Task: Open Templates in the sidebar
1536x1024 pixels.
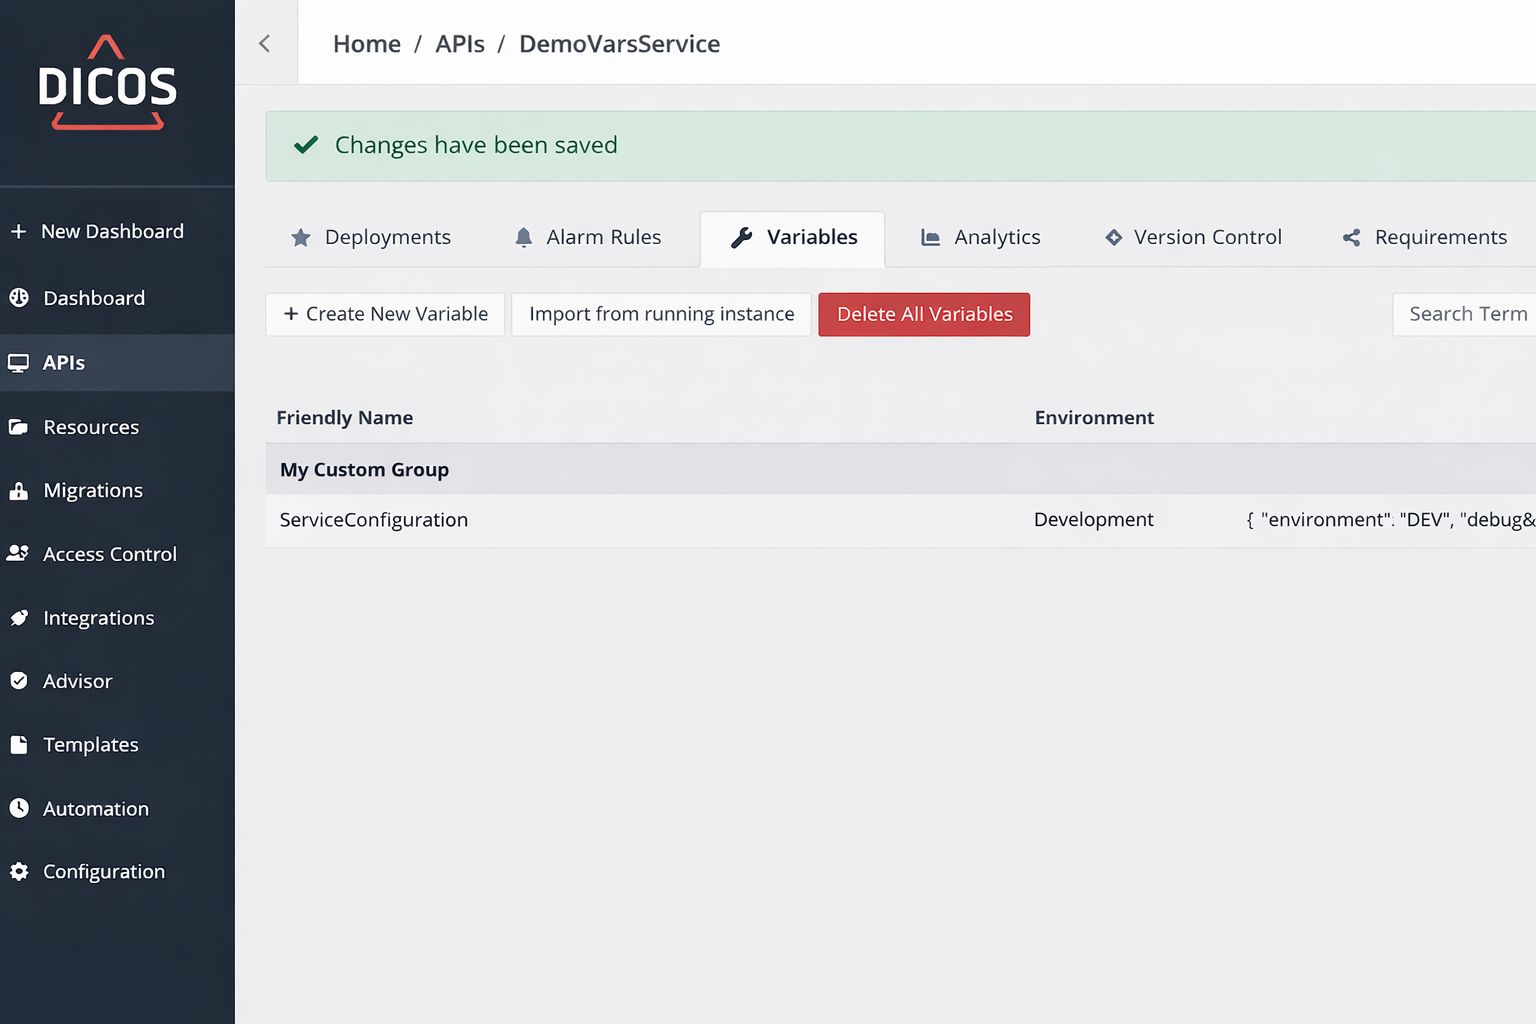Action: [90, 745]
